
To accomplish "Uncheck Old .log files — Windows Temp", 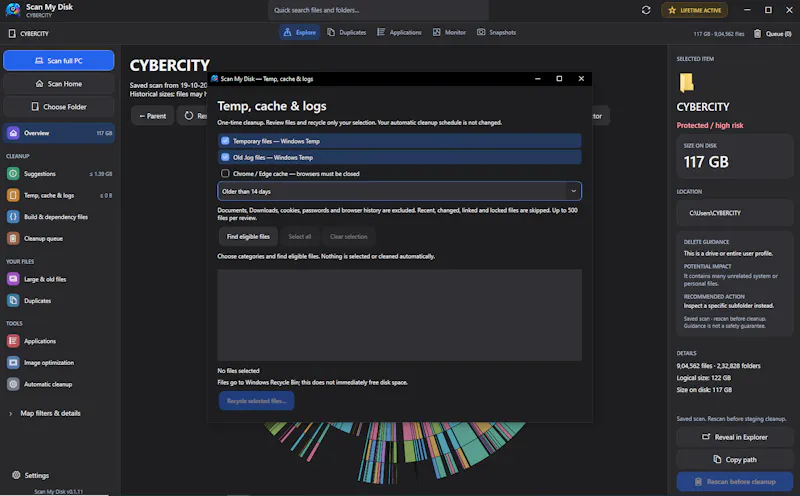I will 225,157.
